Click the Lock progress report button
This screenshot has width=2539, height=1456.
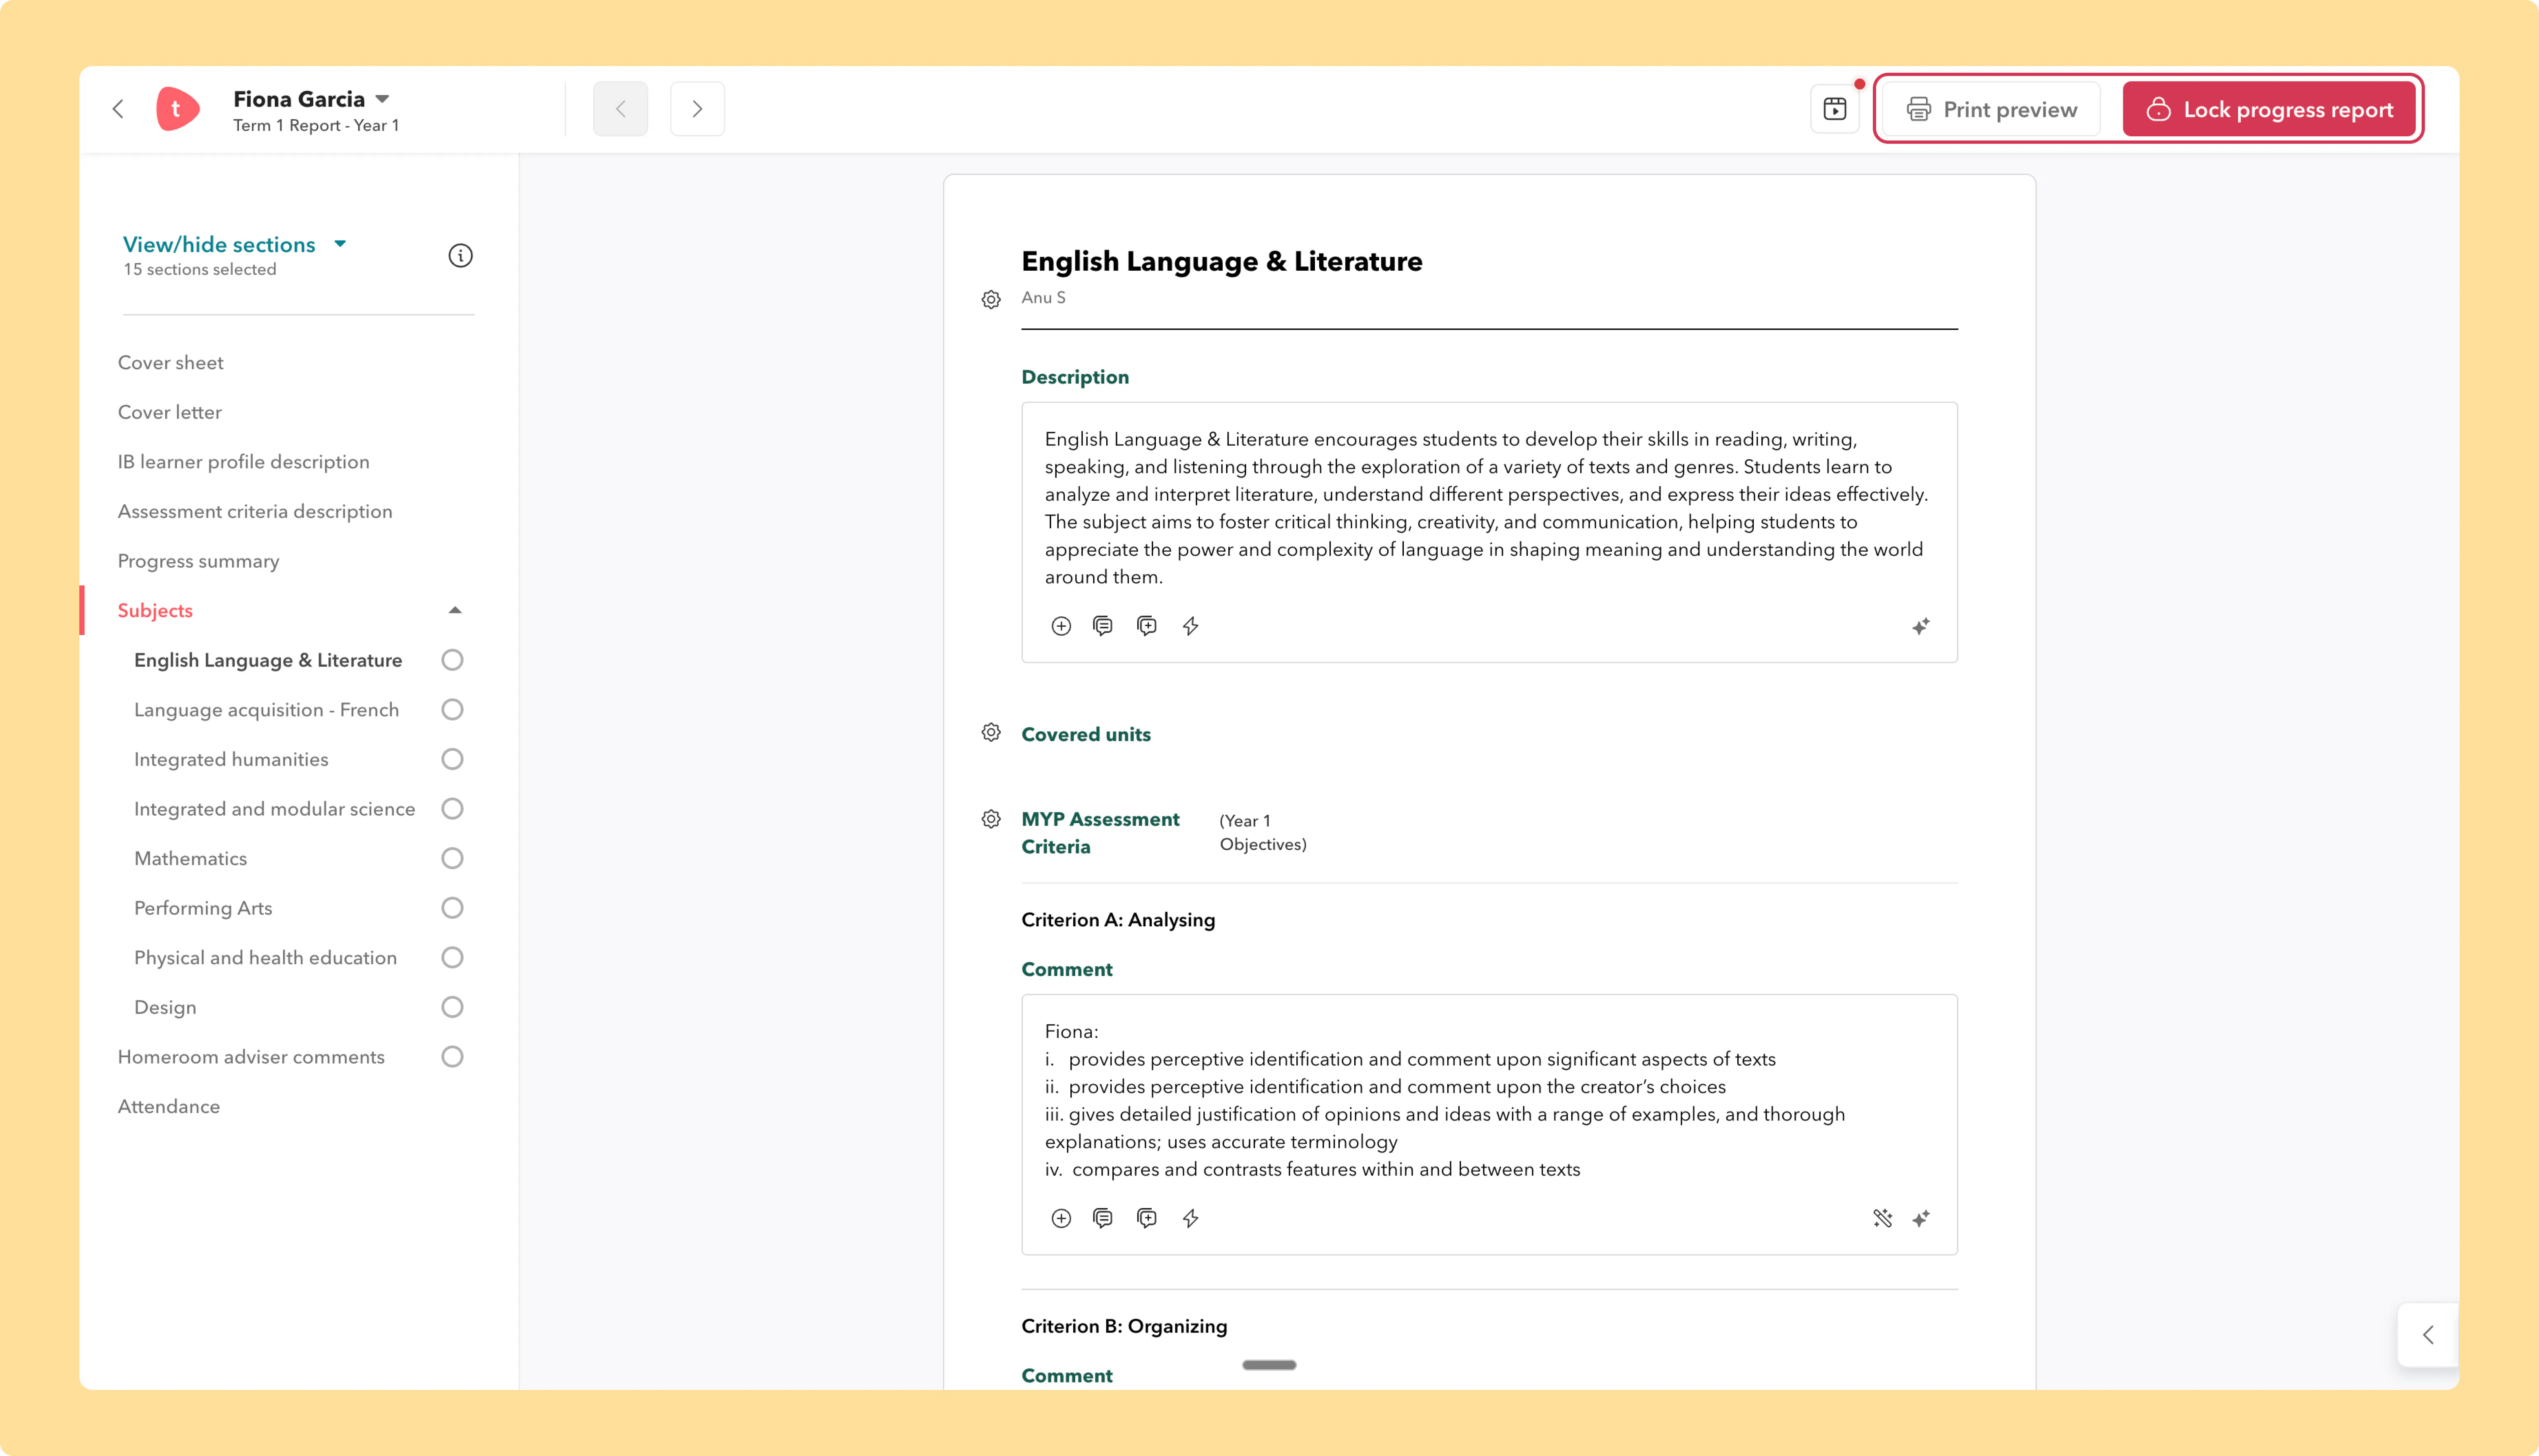(2269, 109)
